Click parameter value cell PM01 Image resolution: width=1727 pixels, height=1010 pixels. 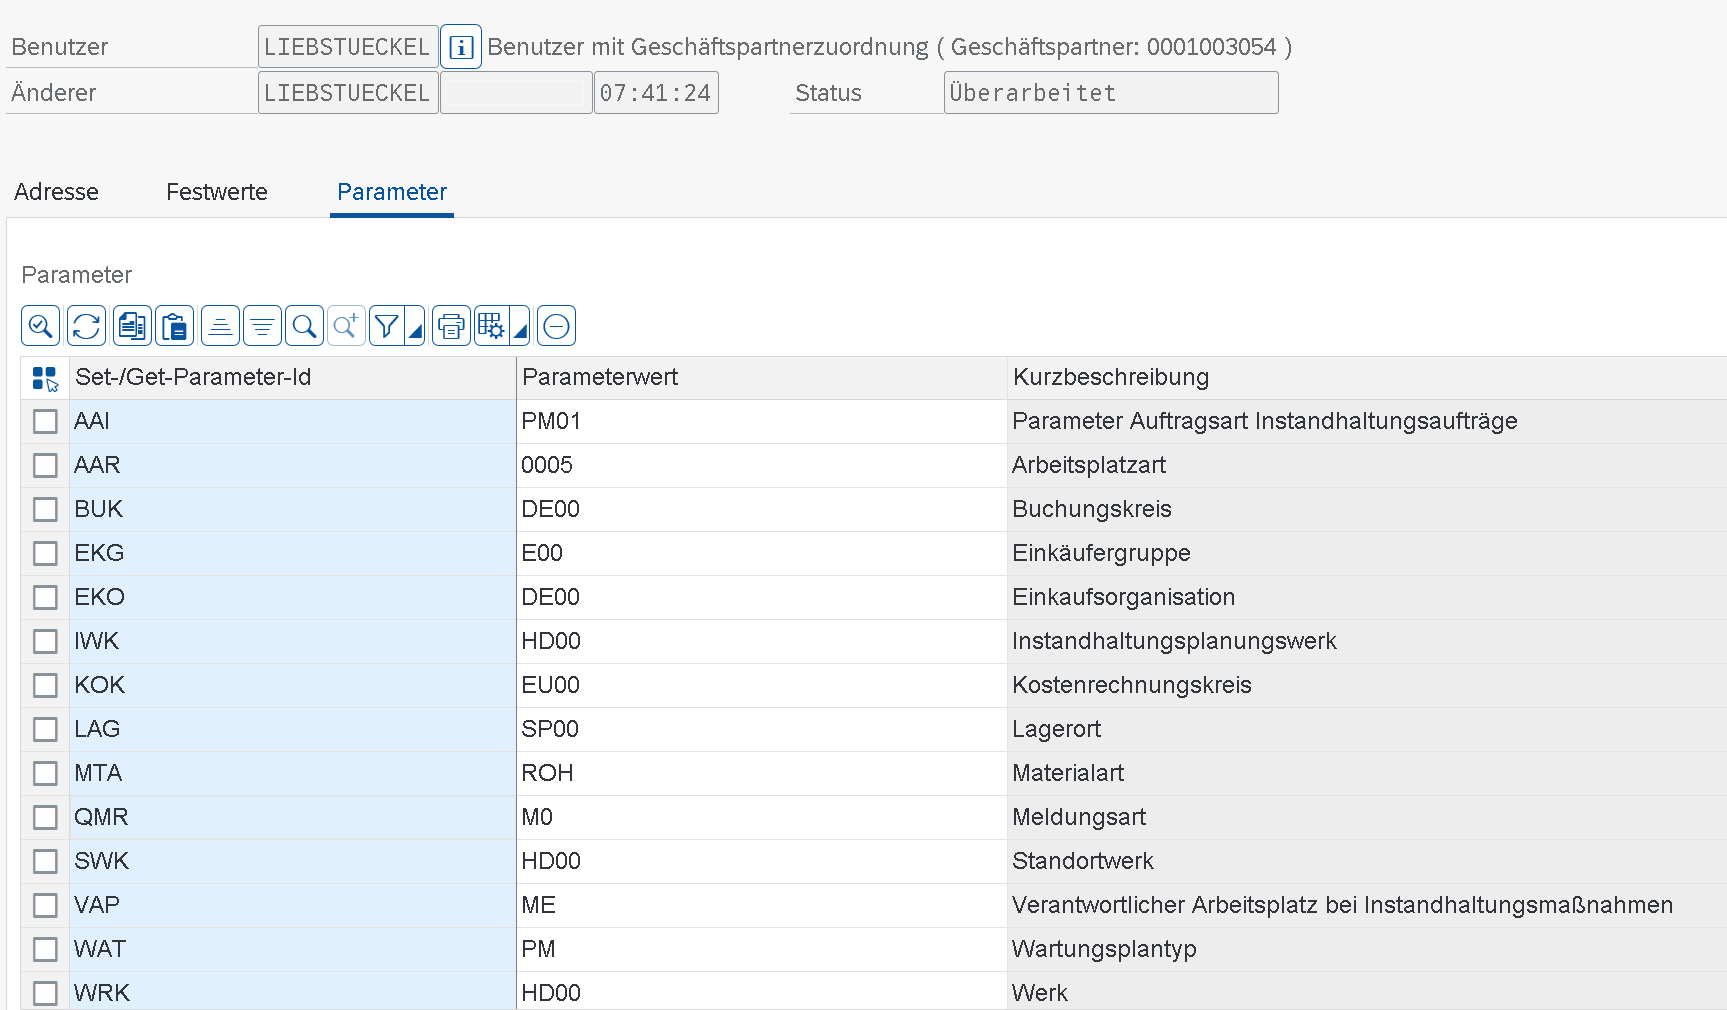762,422
